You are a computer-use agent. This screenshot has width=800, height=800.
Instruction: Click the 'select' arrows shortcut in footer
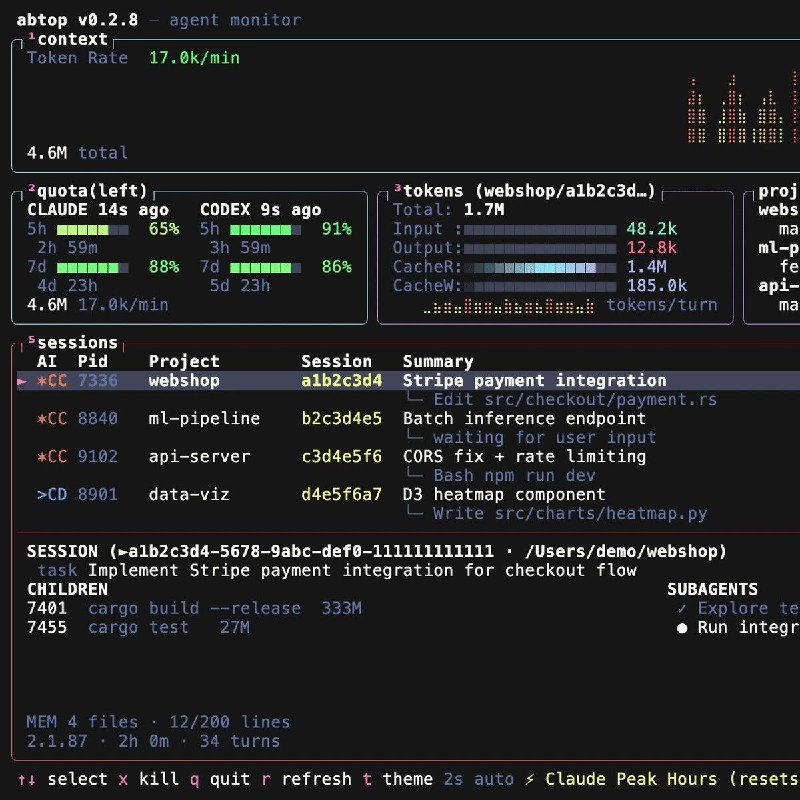[62, 779]
